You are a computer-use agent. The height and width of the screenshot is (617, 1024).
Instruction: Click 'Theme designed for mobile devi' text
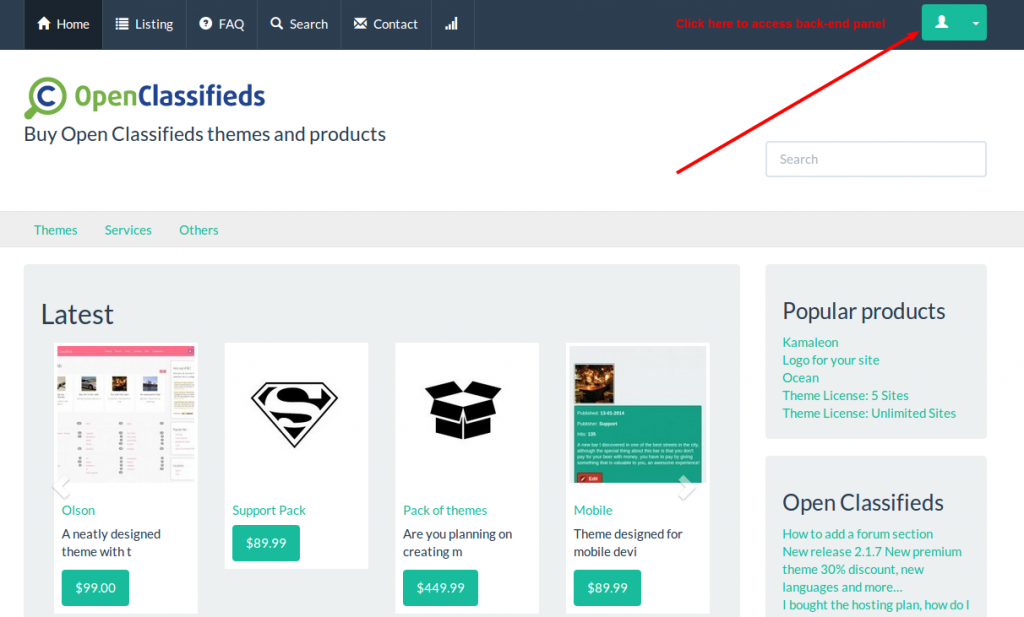point(628,543)
